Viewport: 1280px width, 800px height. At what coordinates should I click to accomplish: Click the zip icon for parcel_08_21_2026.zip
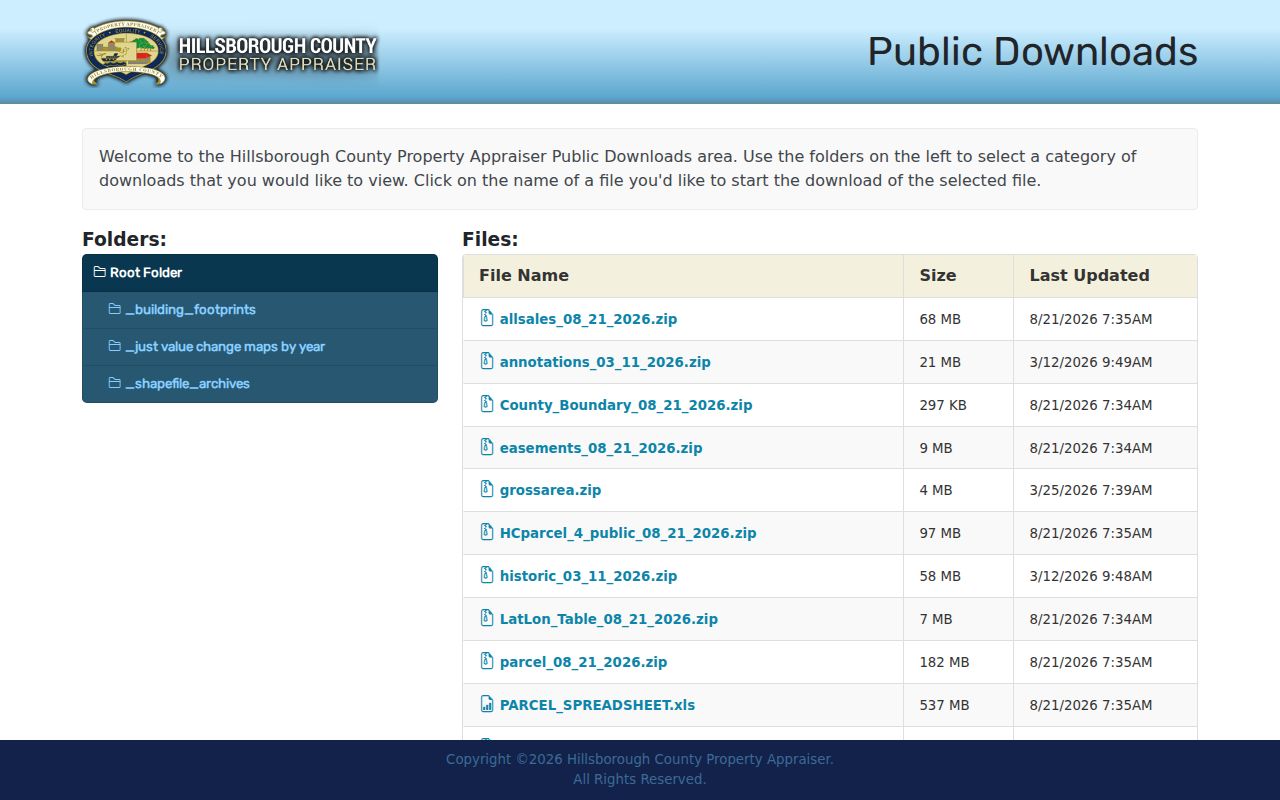(487, 661)
